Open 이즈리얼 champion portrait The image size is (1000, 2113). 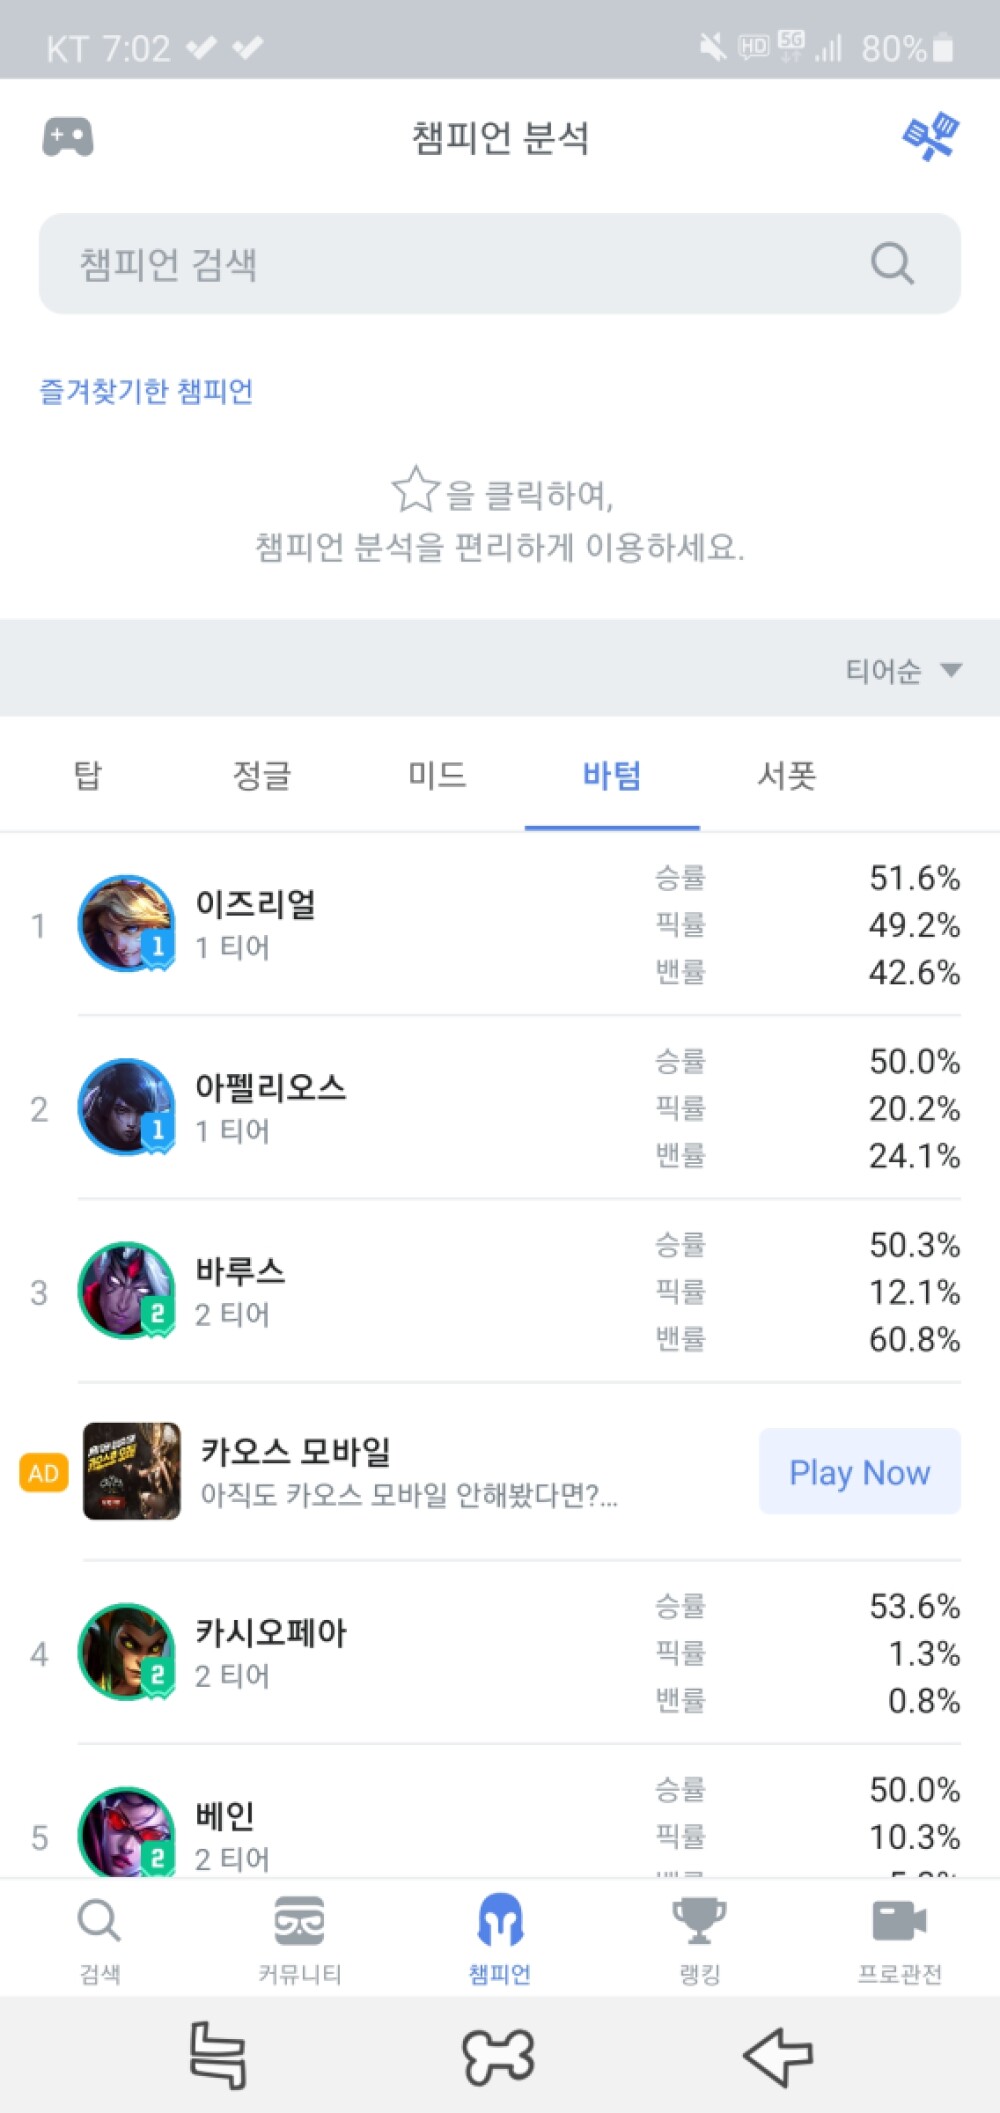click(x=127, y=924)
